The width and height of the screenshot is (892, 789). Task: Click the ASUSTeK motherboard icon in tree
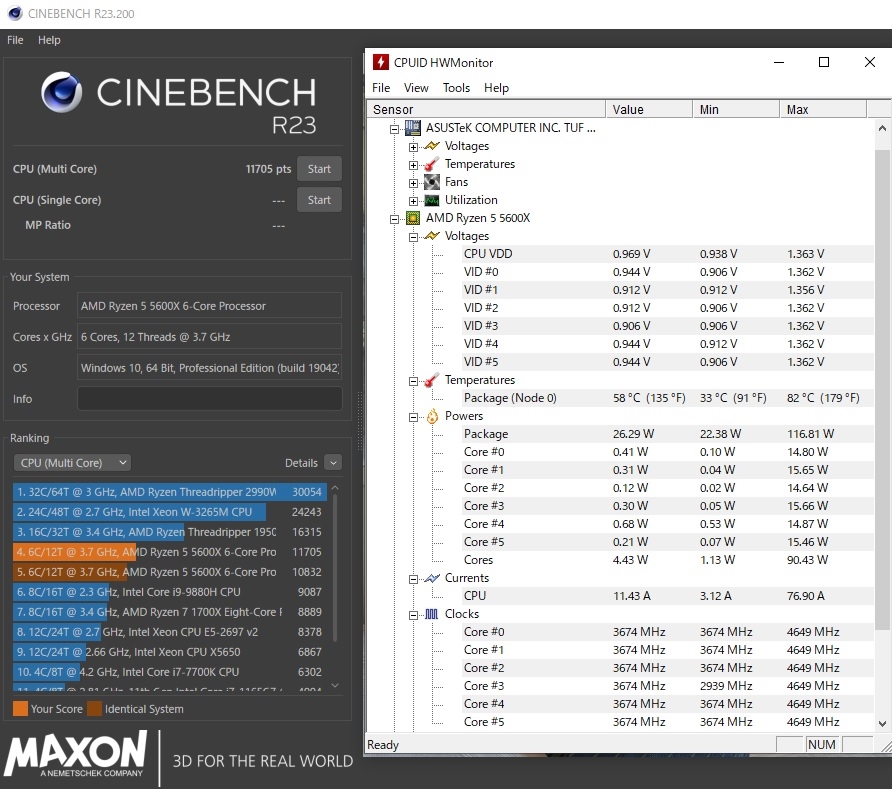point(413,128)
